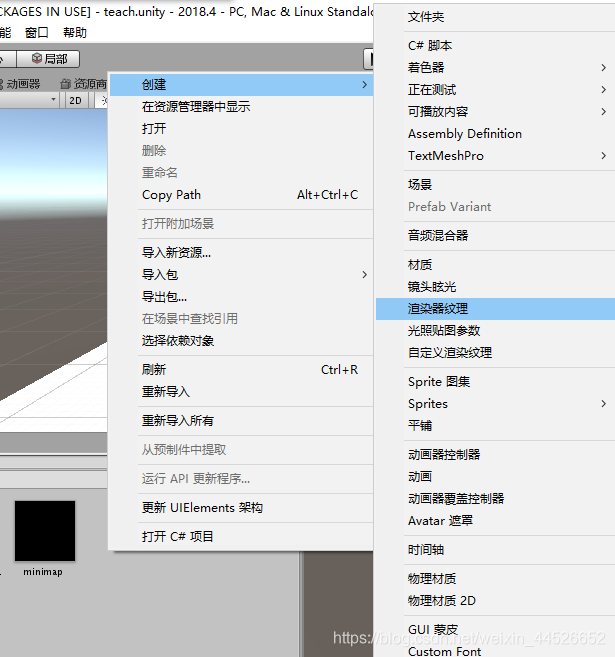
Task: Expand the Sprites submenu
Action: 495,404
